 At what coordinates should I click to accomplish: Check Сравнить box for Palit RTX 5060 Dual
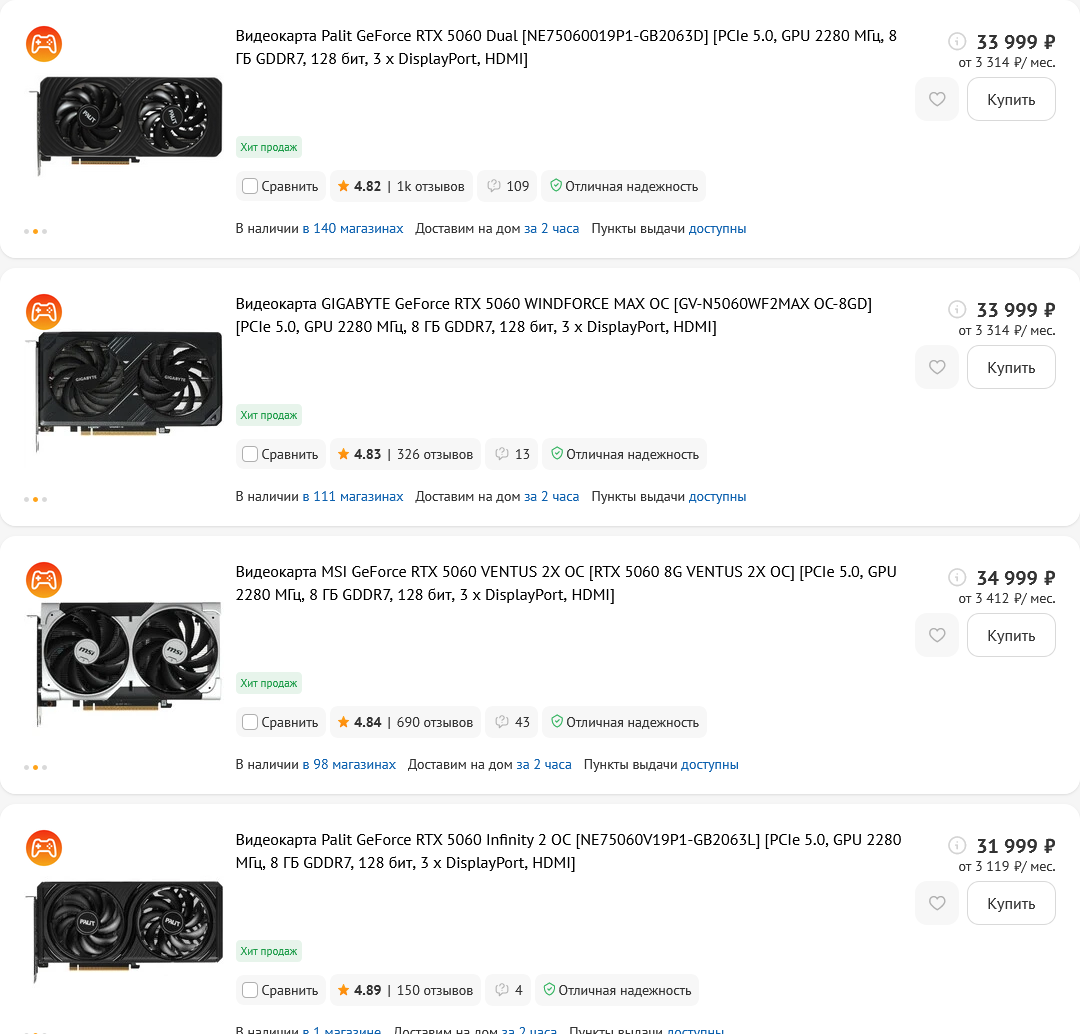(x=250, y=186)
